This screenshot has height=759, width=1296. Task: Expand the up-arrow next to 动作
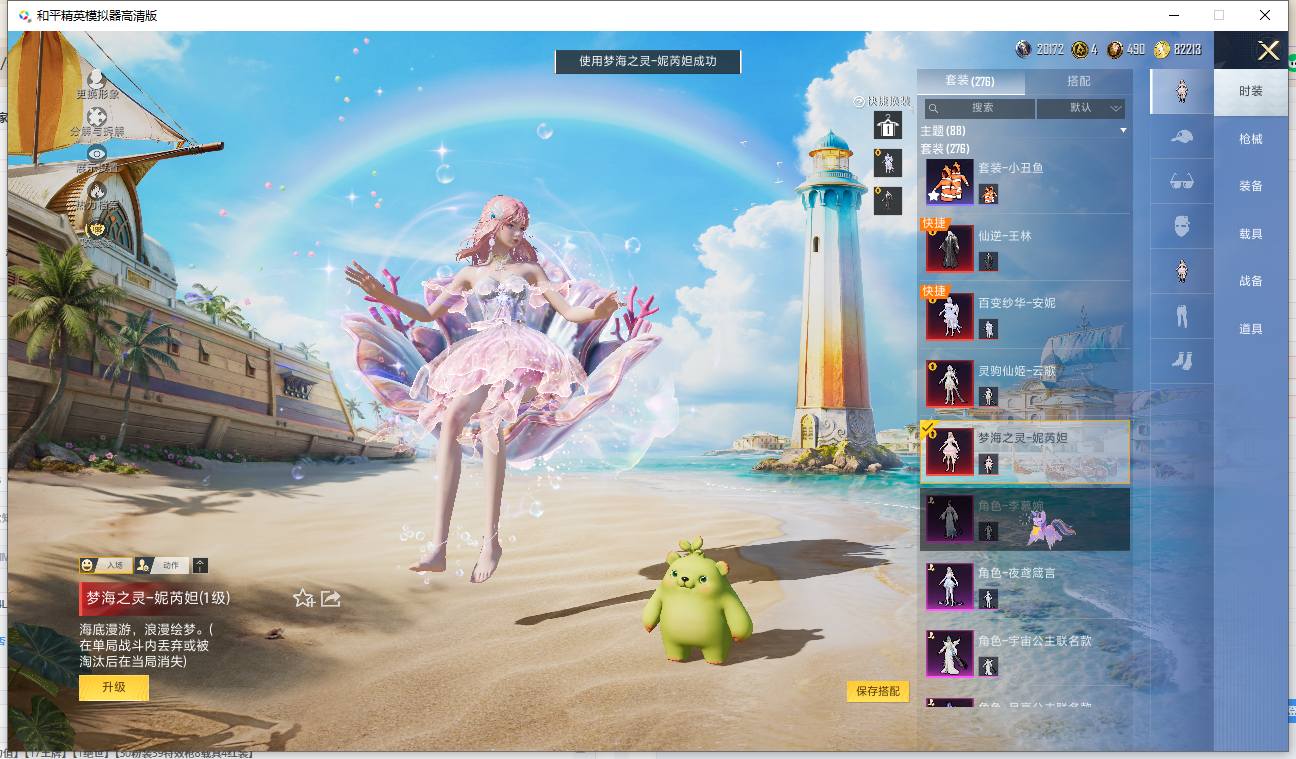click(x=201, y=565)
